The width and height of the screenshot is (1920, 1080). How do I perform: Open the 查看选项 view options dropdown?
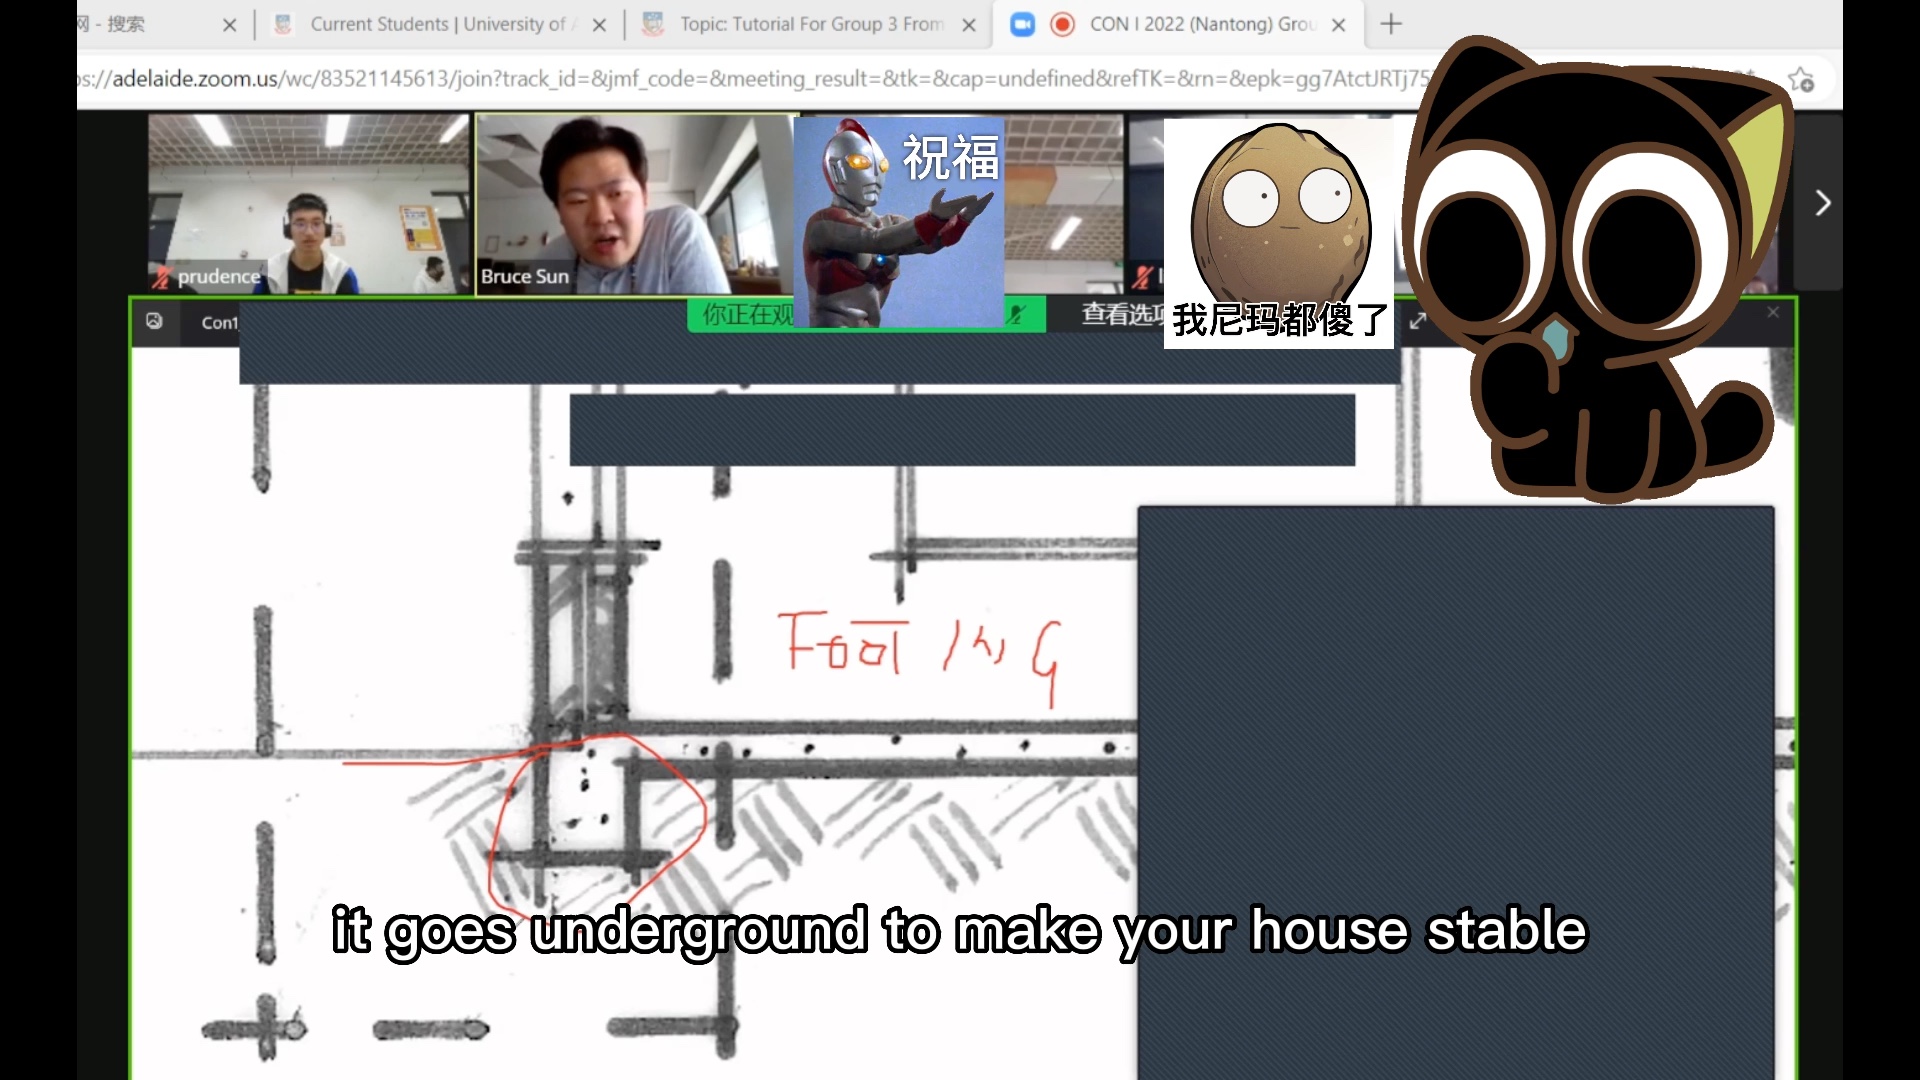[x=1120, y=314]
